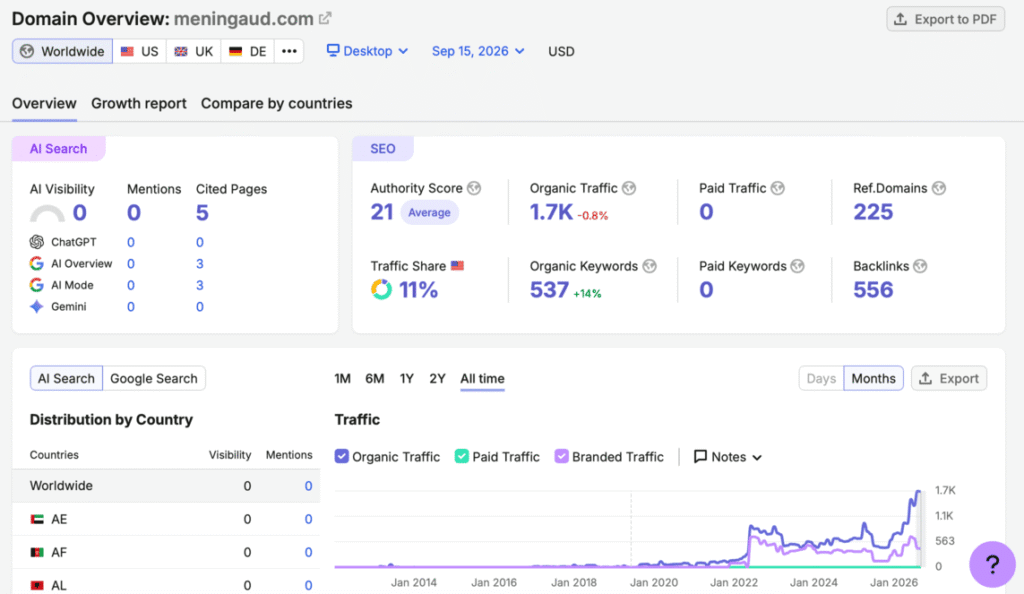Click the Export to PDF button
The height and width of the screenshot is (594, 1024).
click(945, 20)
